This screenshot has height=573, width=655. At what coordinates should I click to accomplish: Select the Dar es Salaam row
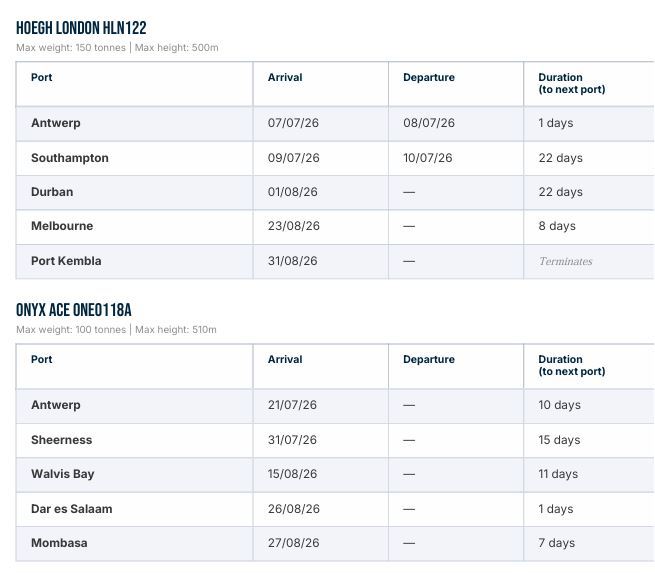coord(335,509)
